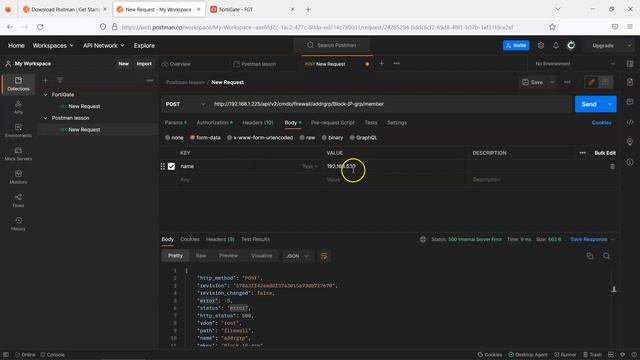Viewport: 640px width, 360px height.
Task: Open the POST method dropdown
Action: [x=185, y=104]
